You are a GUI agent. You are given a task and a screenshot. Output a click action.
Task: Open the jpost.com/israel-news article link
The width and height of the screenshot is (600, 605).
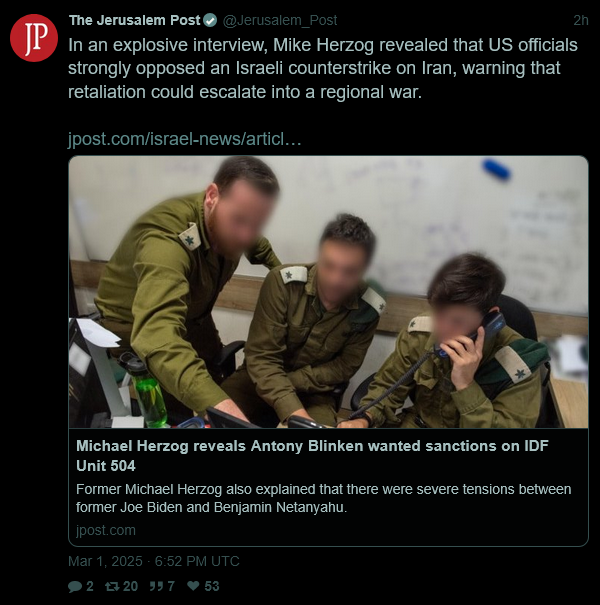(184, 139)
